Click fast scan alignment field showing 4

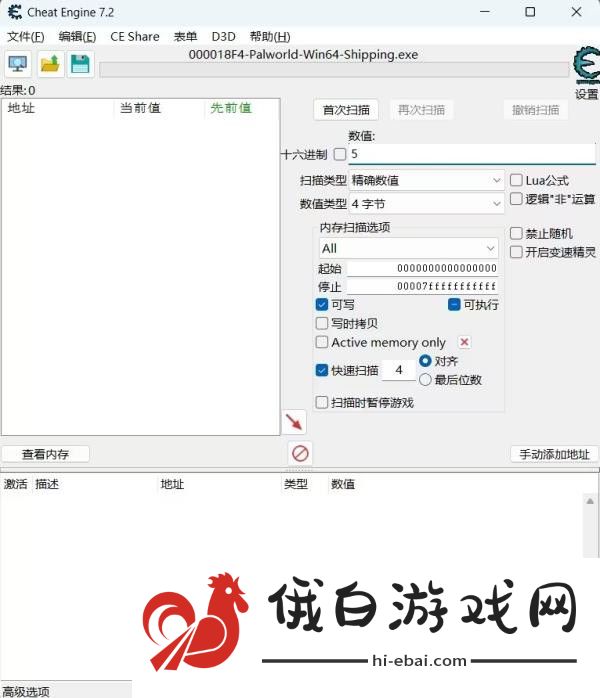[x=399, y=370]
